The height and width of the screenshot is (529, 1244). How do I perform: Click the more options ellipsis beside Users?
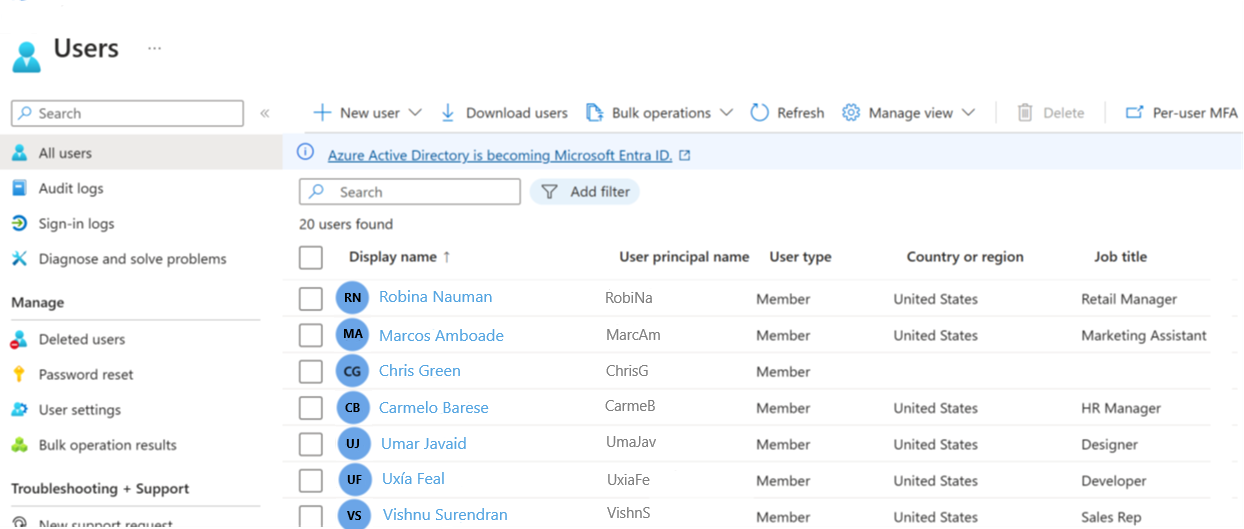(x=154, y=48)
